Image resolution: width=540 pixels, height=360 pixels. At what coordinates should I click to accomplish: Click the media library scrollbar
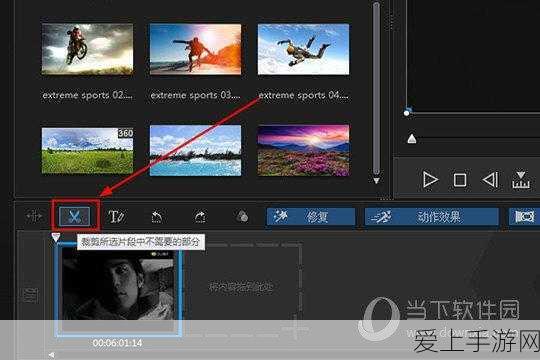click(x=376, y=88)
